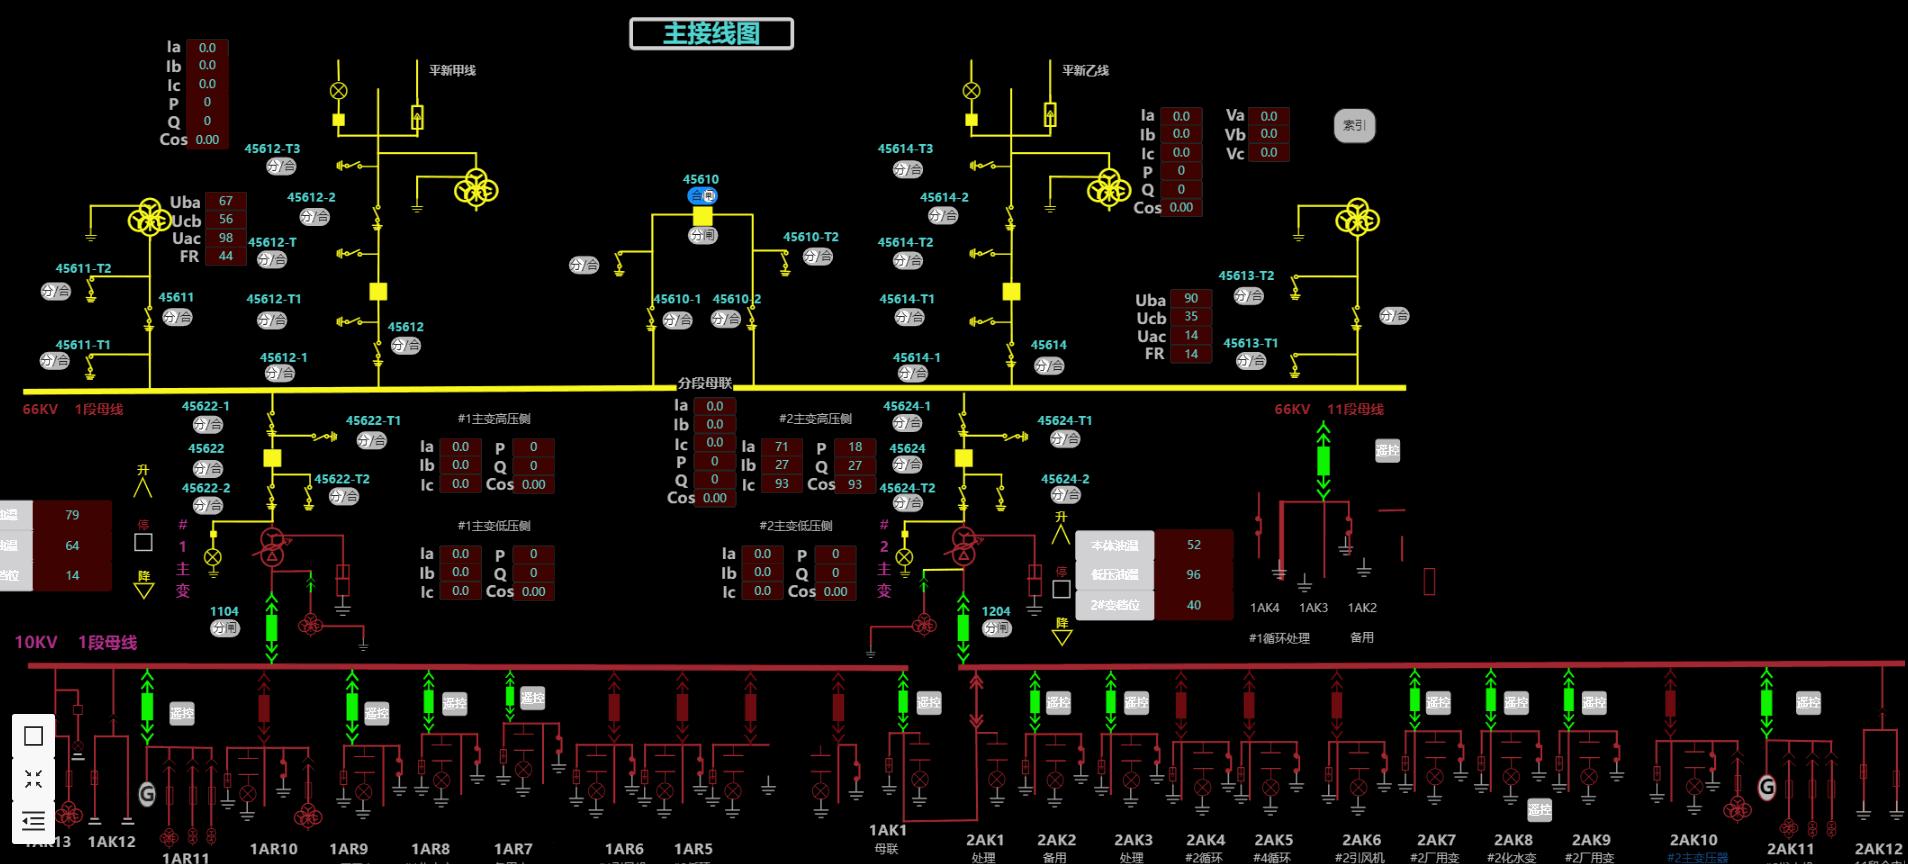Click the G generator symbol near 1AK12
Screen dimensions: 1908x864
(x=147, y=794)
